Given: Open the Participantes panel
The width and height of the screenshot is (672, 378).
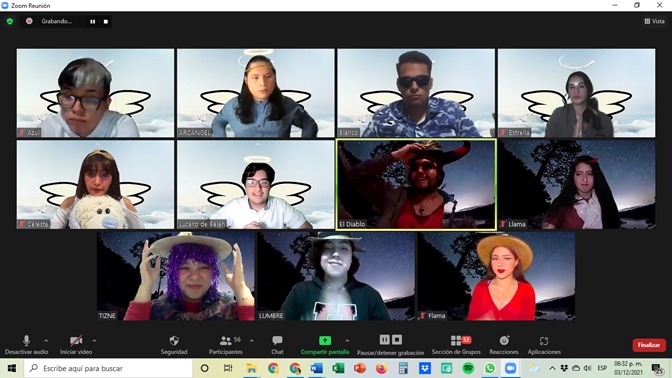Looking at the screenshot, I should pyautogui.click(x=225, y=345).
